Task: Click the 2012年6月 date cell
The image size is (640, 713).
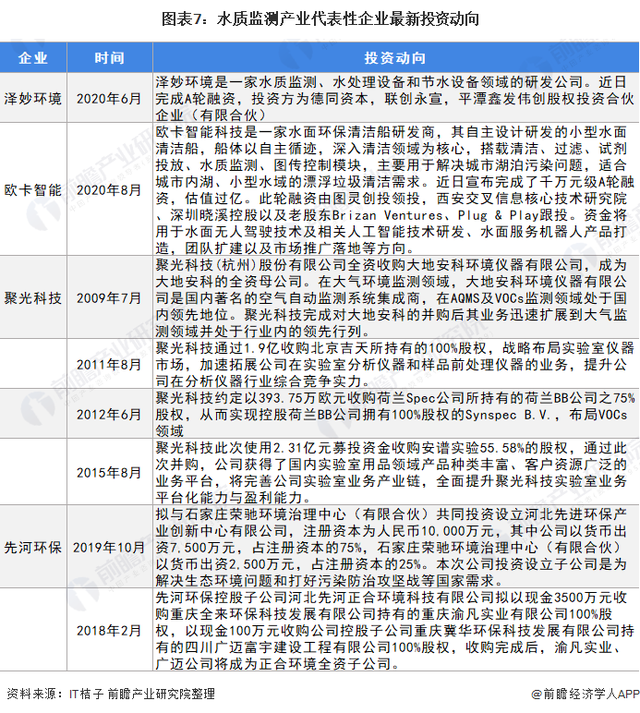Action: point(110,411)
